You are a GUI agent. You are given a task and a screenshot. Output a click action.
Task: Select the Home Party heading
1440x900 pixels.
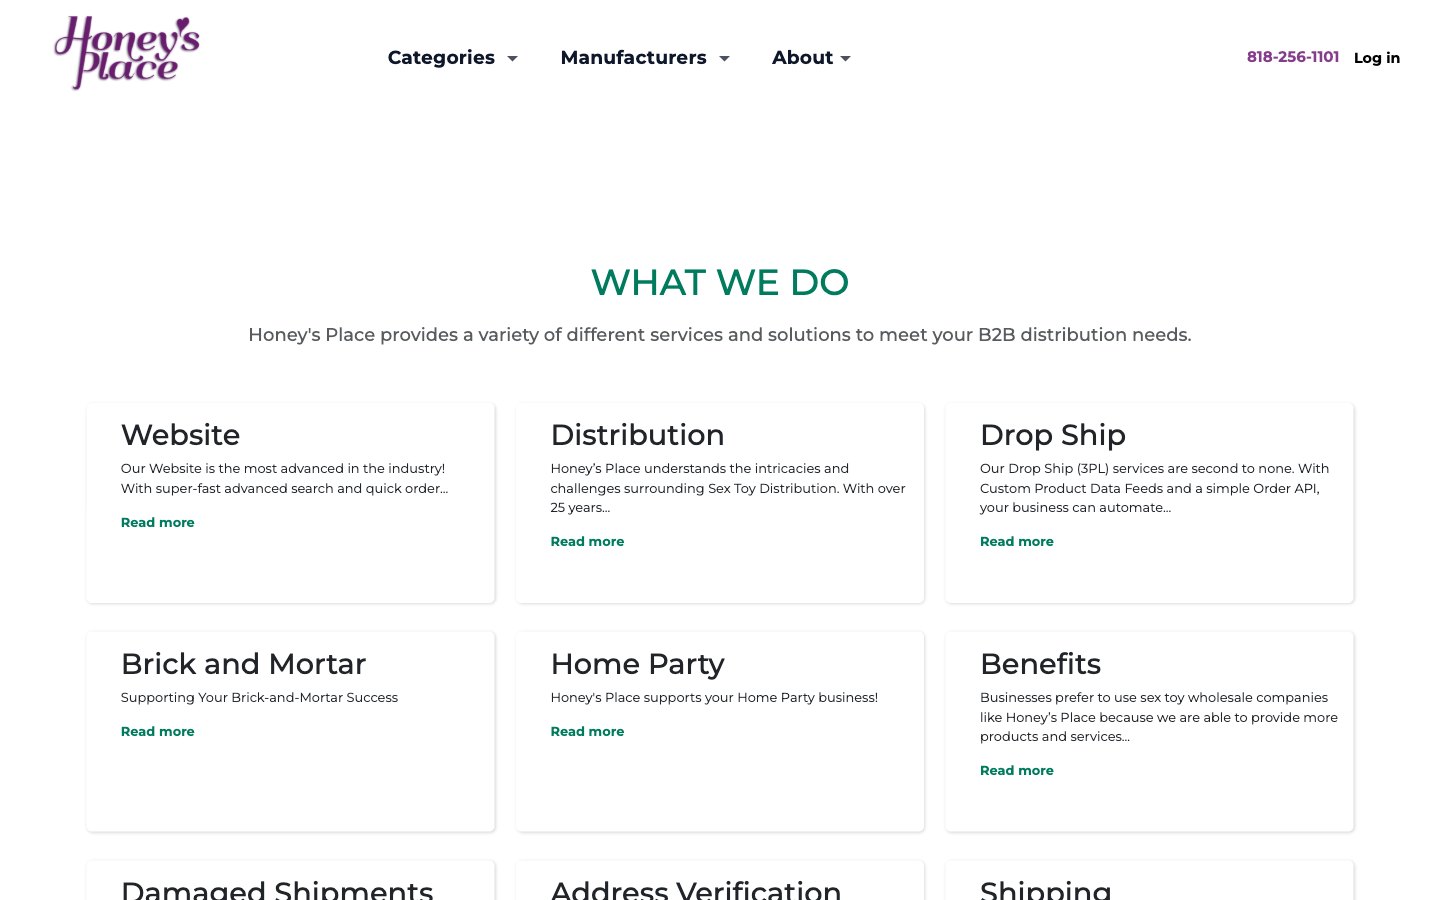pos(637,664)
